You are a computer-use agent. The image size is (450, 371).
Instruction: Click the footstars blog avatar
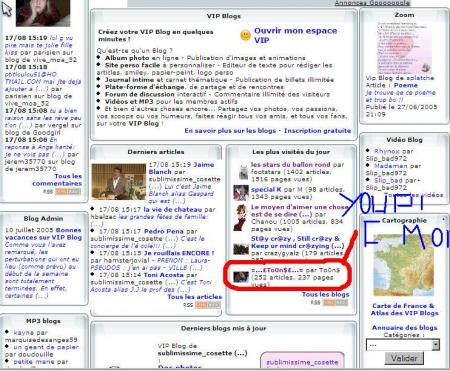pos(243,172)
